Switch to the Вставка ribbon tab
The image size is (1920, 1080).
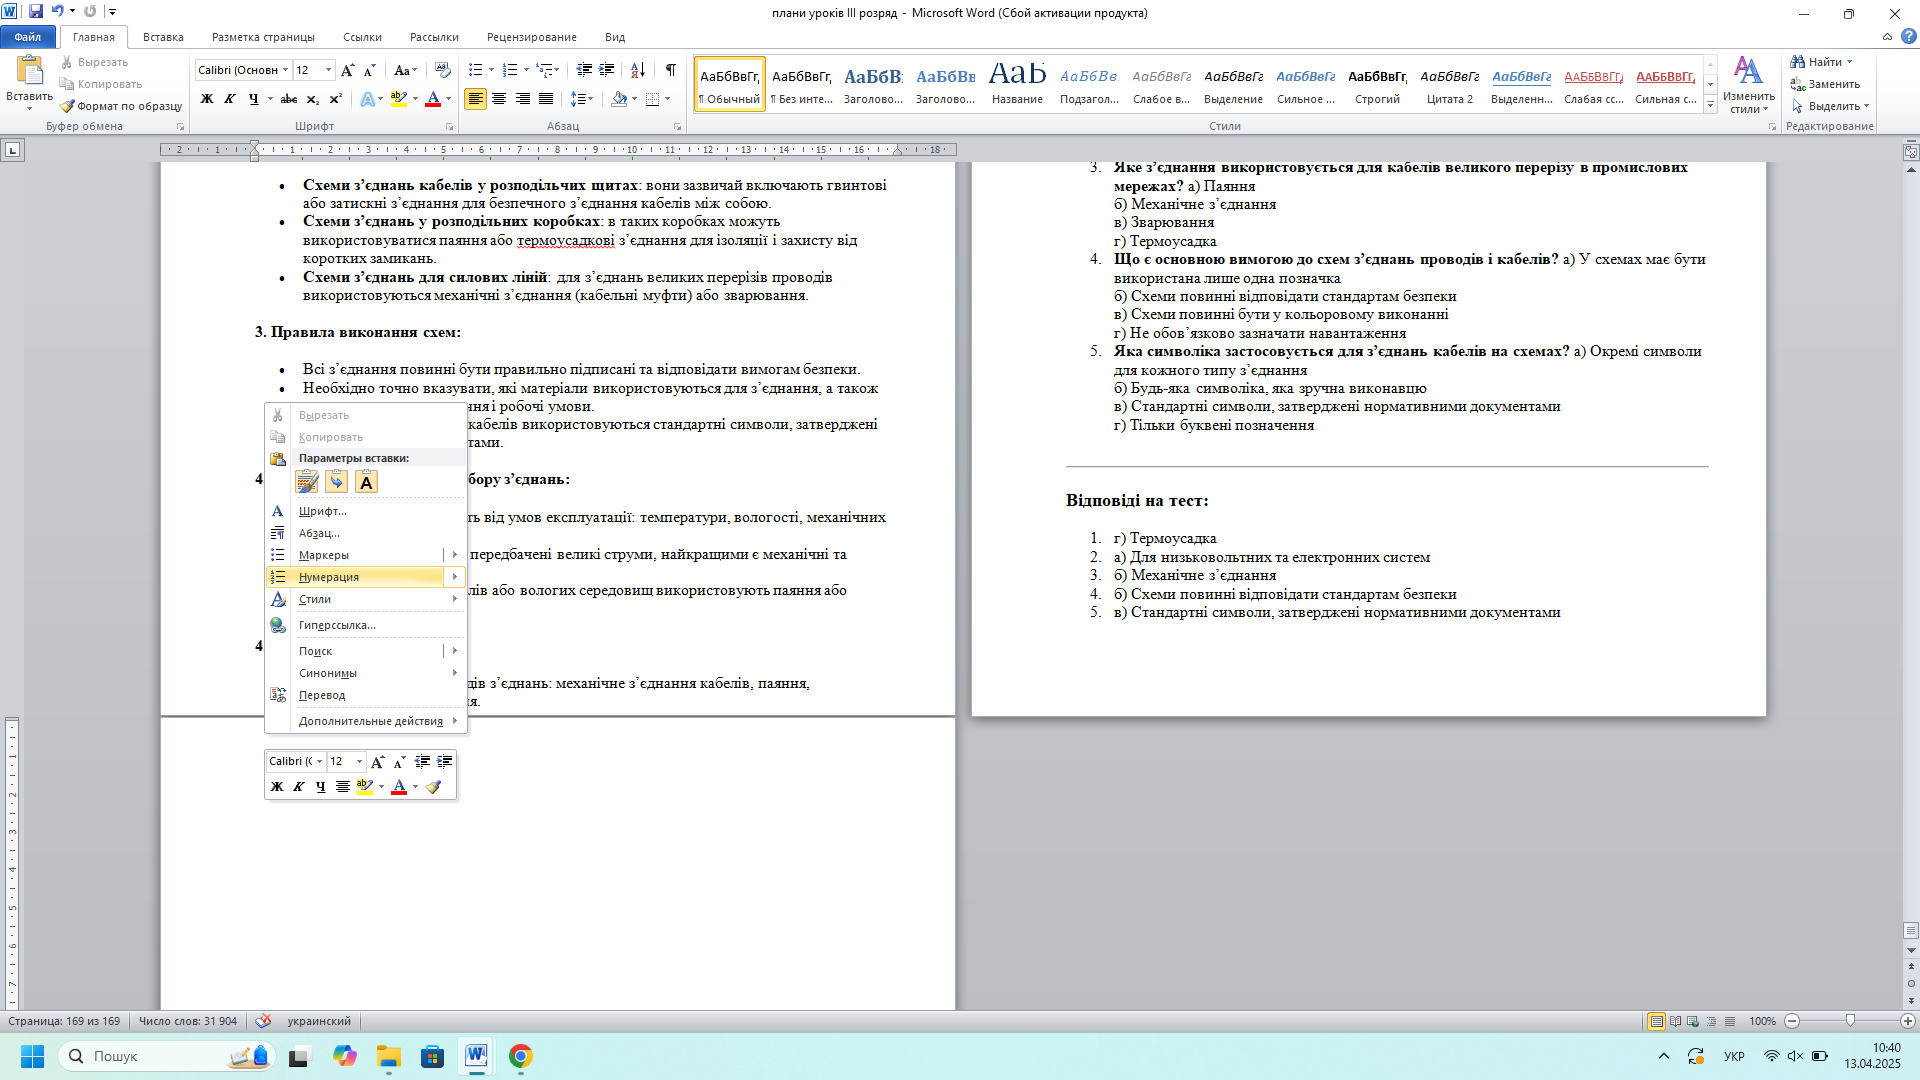(163, 37)
